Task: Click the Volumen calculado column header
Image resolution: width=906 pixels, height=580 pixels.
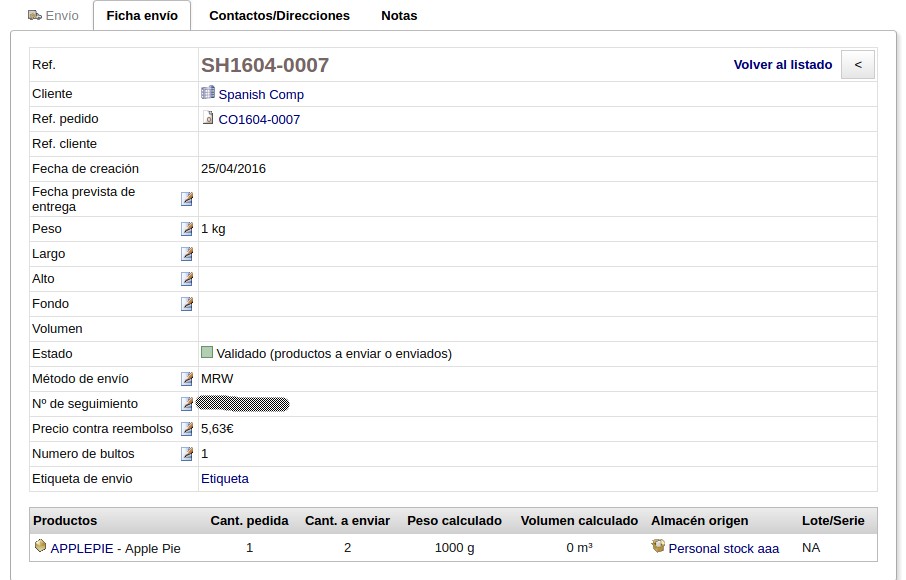Action: 580,520
